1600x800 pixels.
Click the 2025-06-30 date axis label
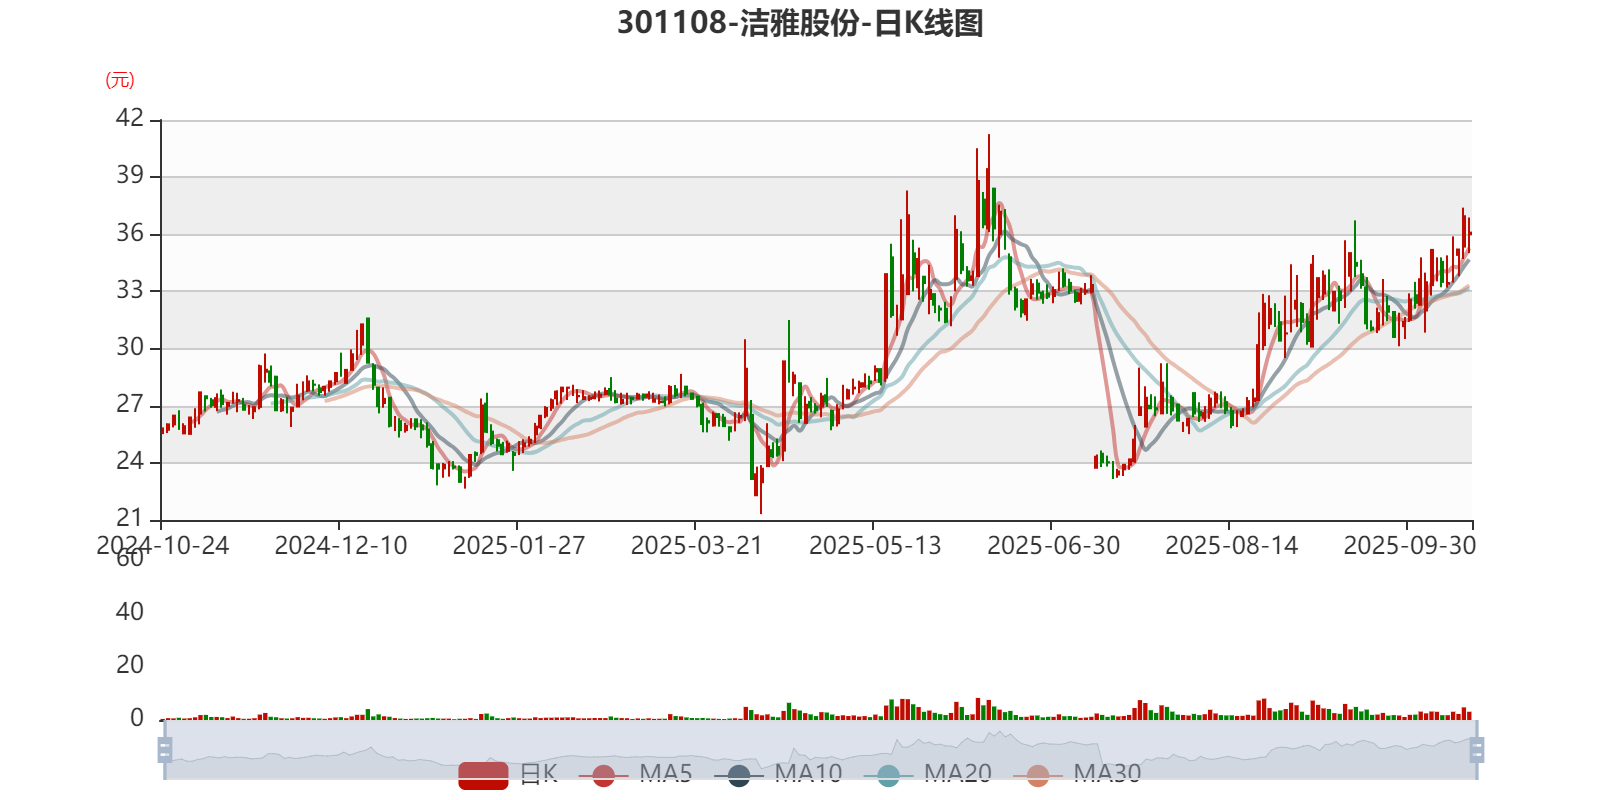[1053, 546]
